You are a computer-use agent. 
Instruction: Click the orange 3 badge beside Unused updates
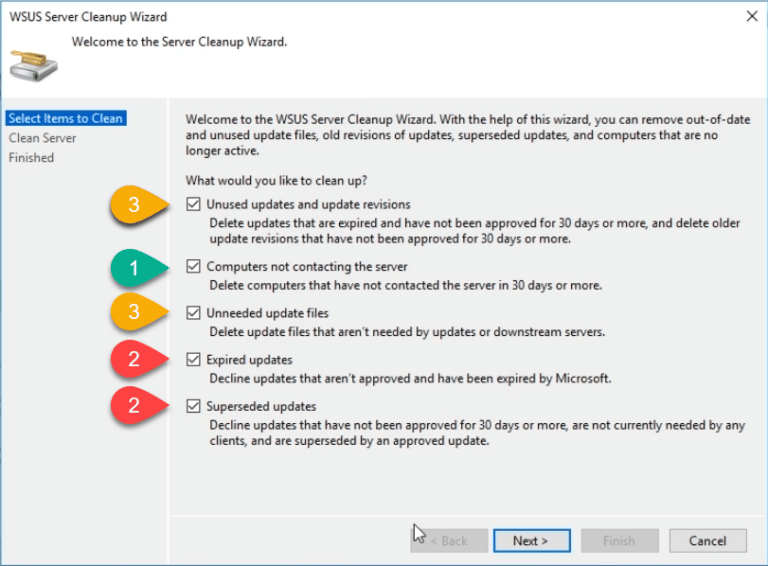pyautogui.click(x=134, y=205)
